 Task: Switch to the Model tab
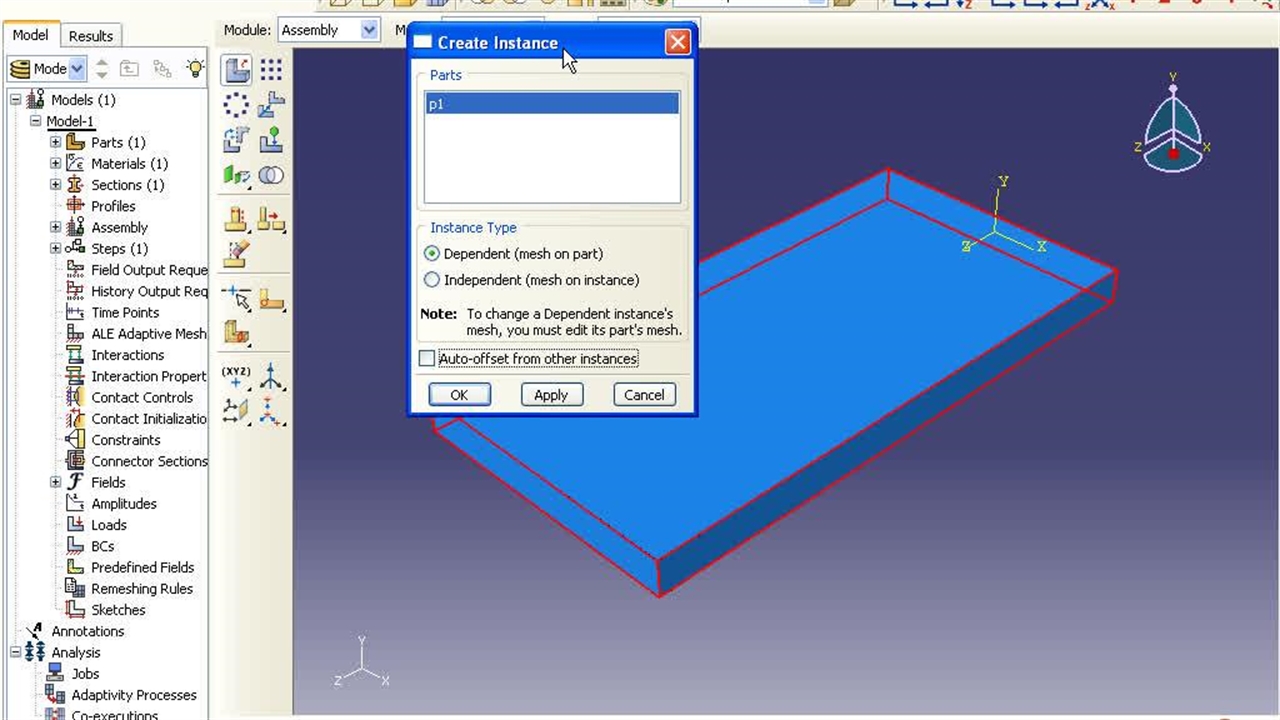[x=30, y=35]
